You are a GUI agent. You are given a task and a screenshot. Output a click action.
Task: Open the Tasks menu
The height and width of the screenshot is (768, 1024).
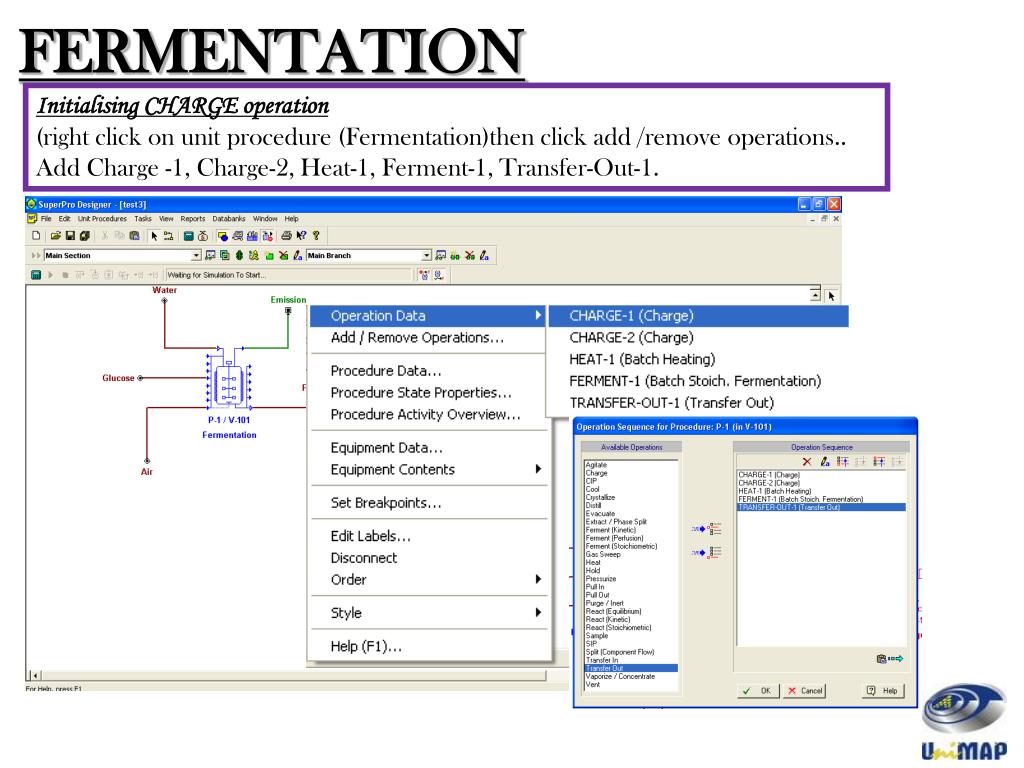click(143, 219)
